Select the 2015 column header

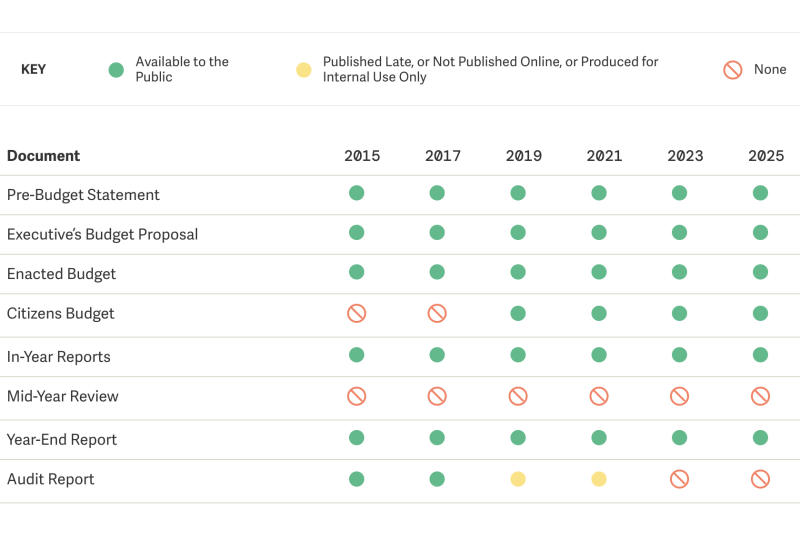362,156
